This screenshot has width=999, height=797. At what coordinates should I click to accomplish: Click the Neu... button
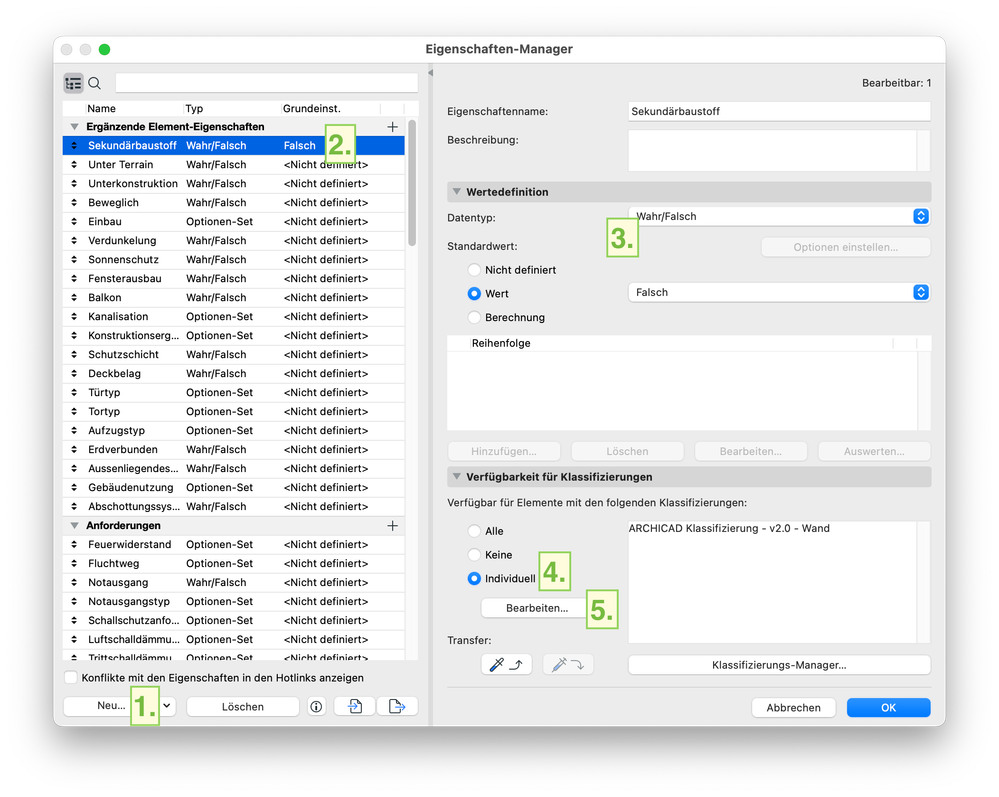(111, 706)
